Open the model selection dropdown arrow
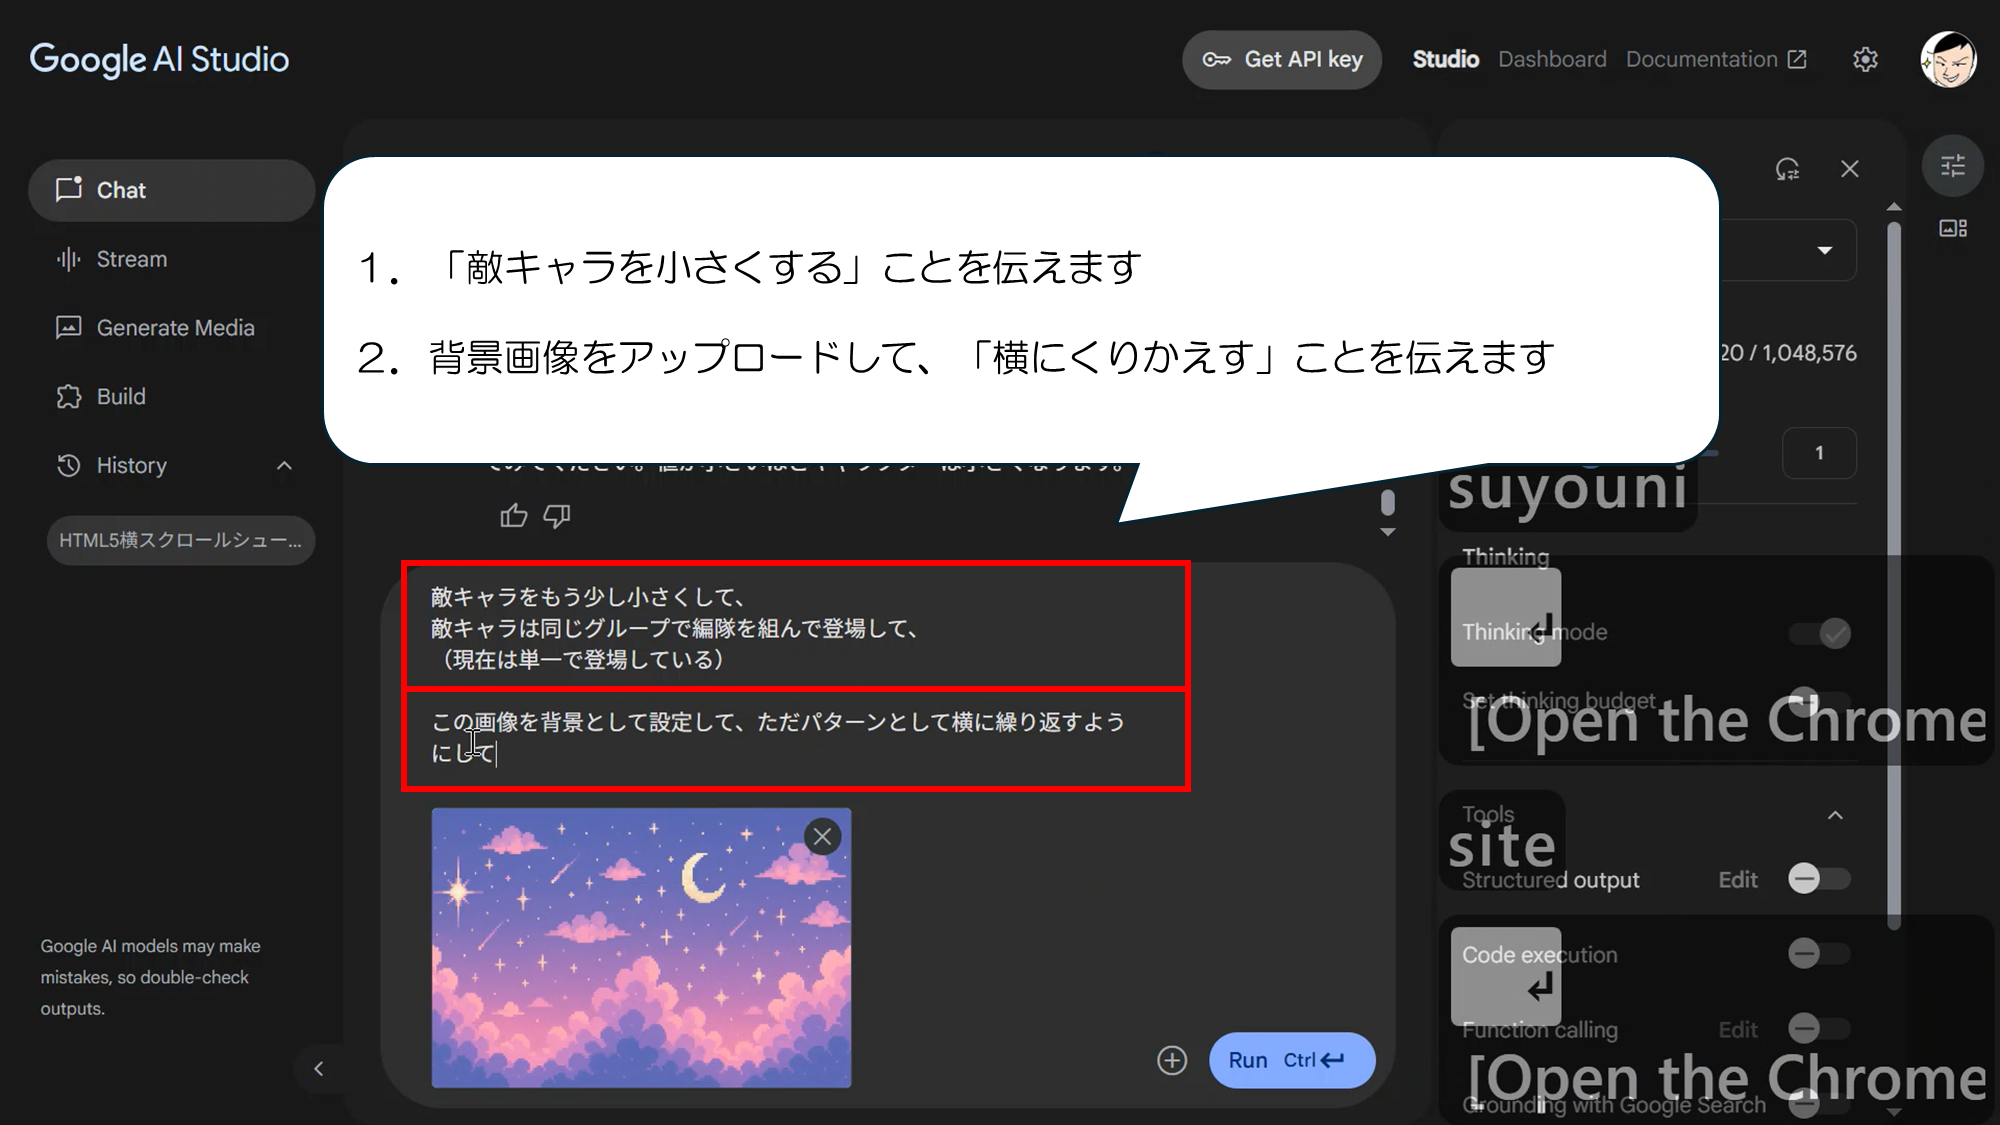Screen dimensions: 2000x1125 point(1825,250)
